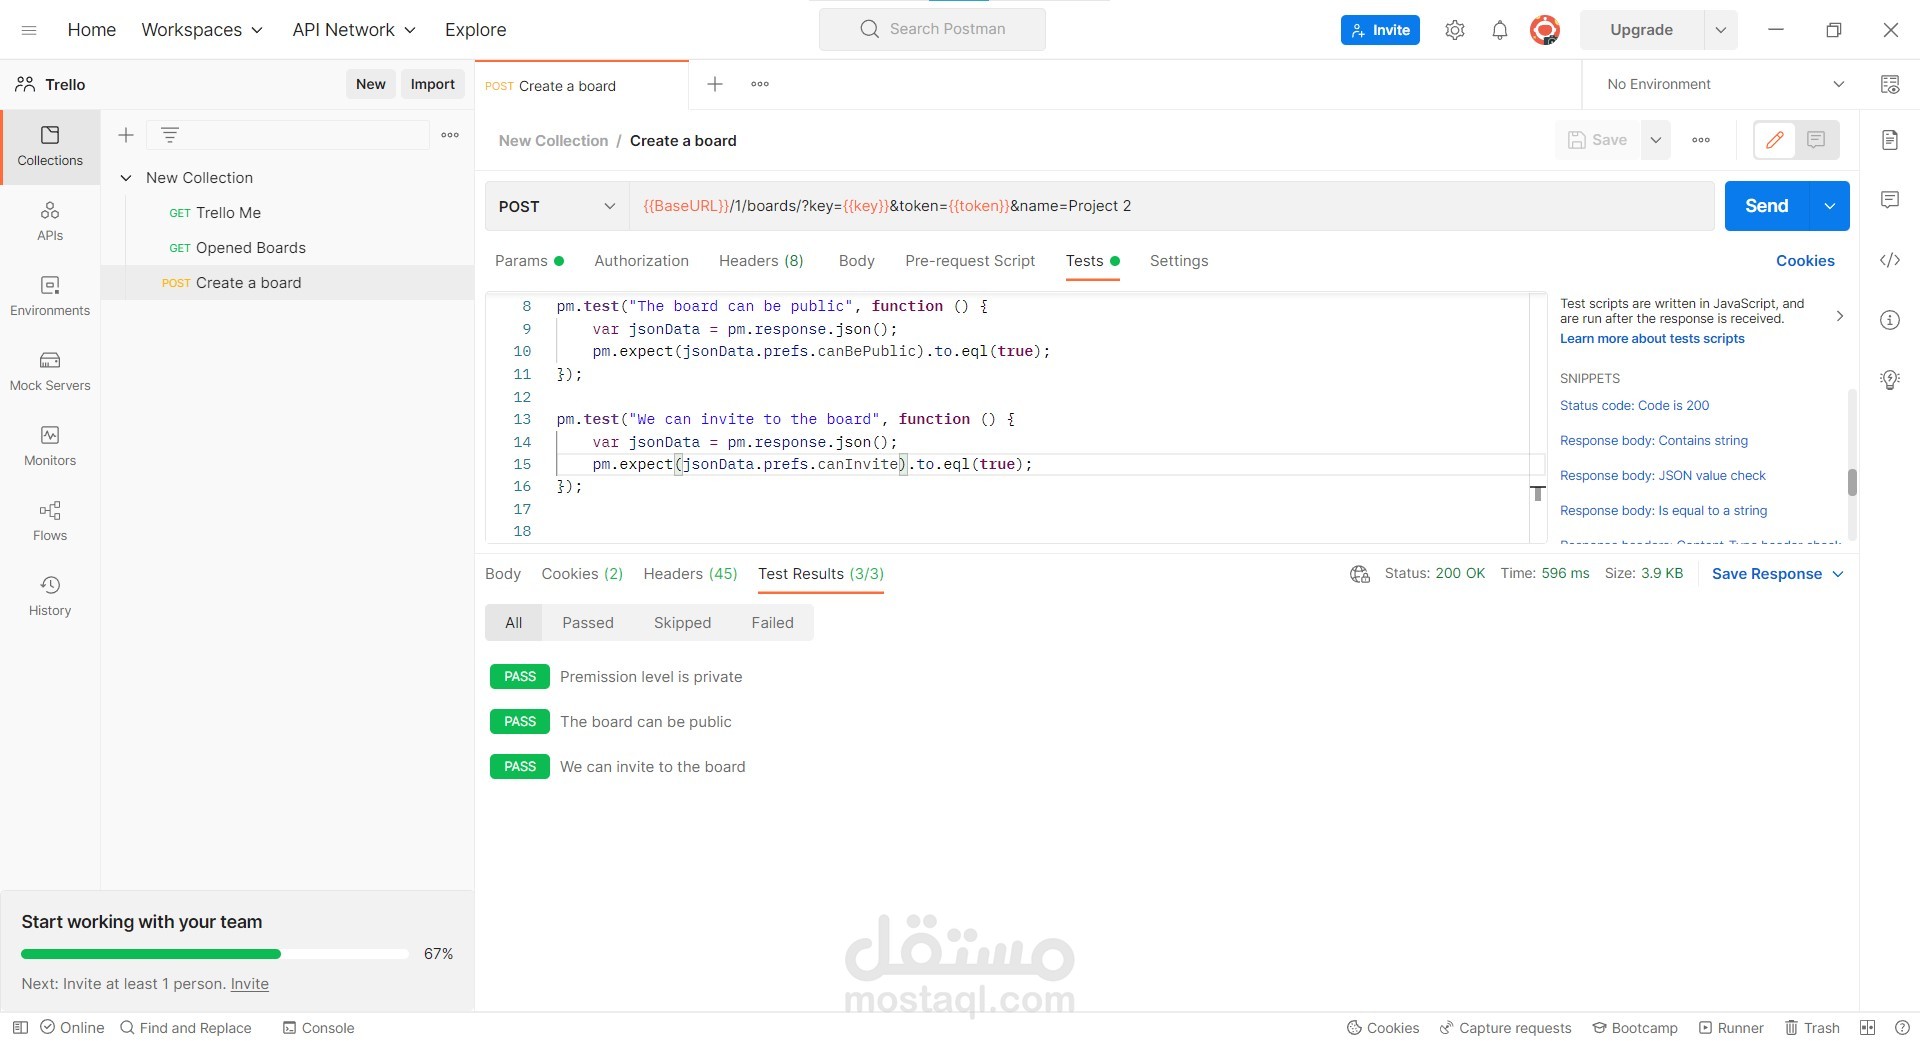Switch to edit mode pencil icon
The image size is (1920, 1041).
point(1775,140)
